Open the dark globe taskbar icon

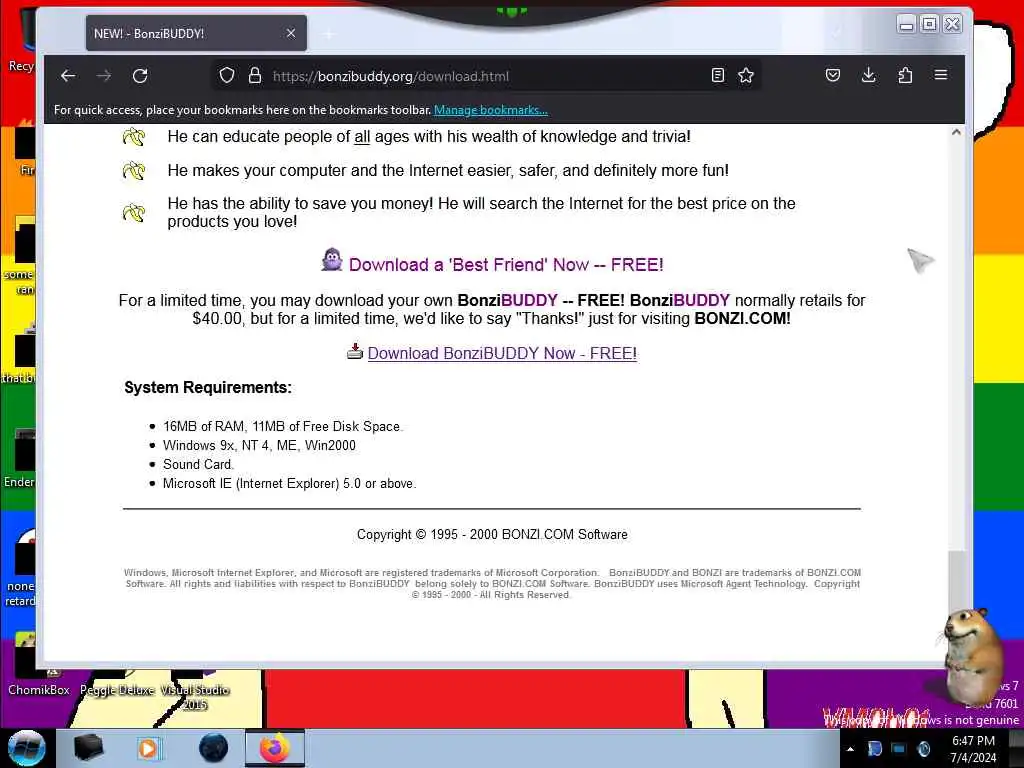coord(213,748)
